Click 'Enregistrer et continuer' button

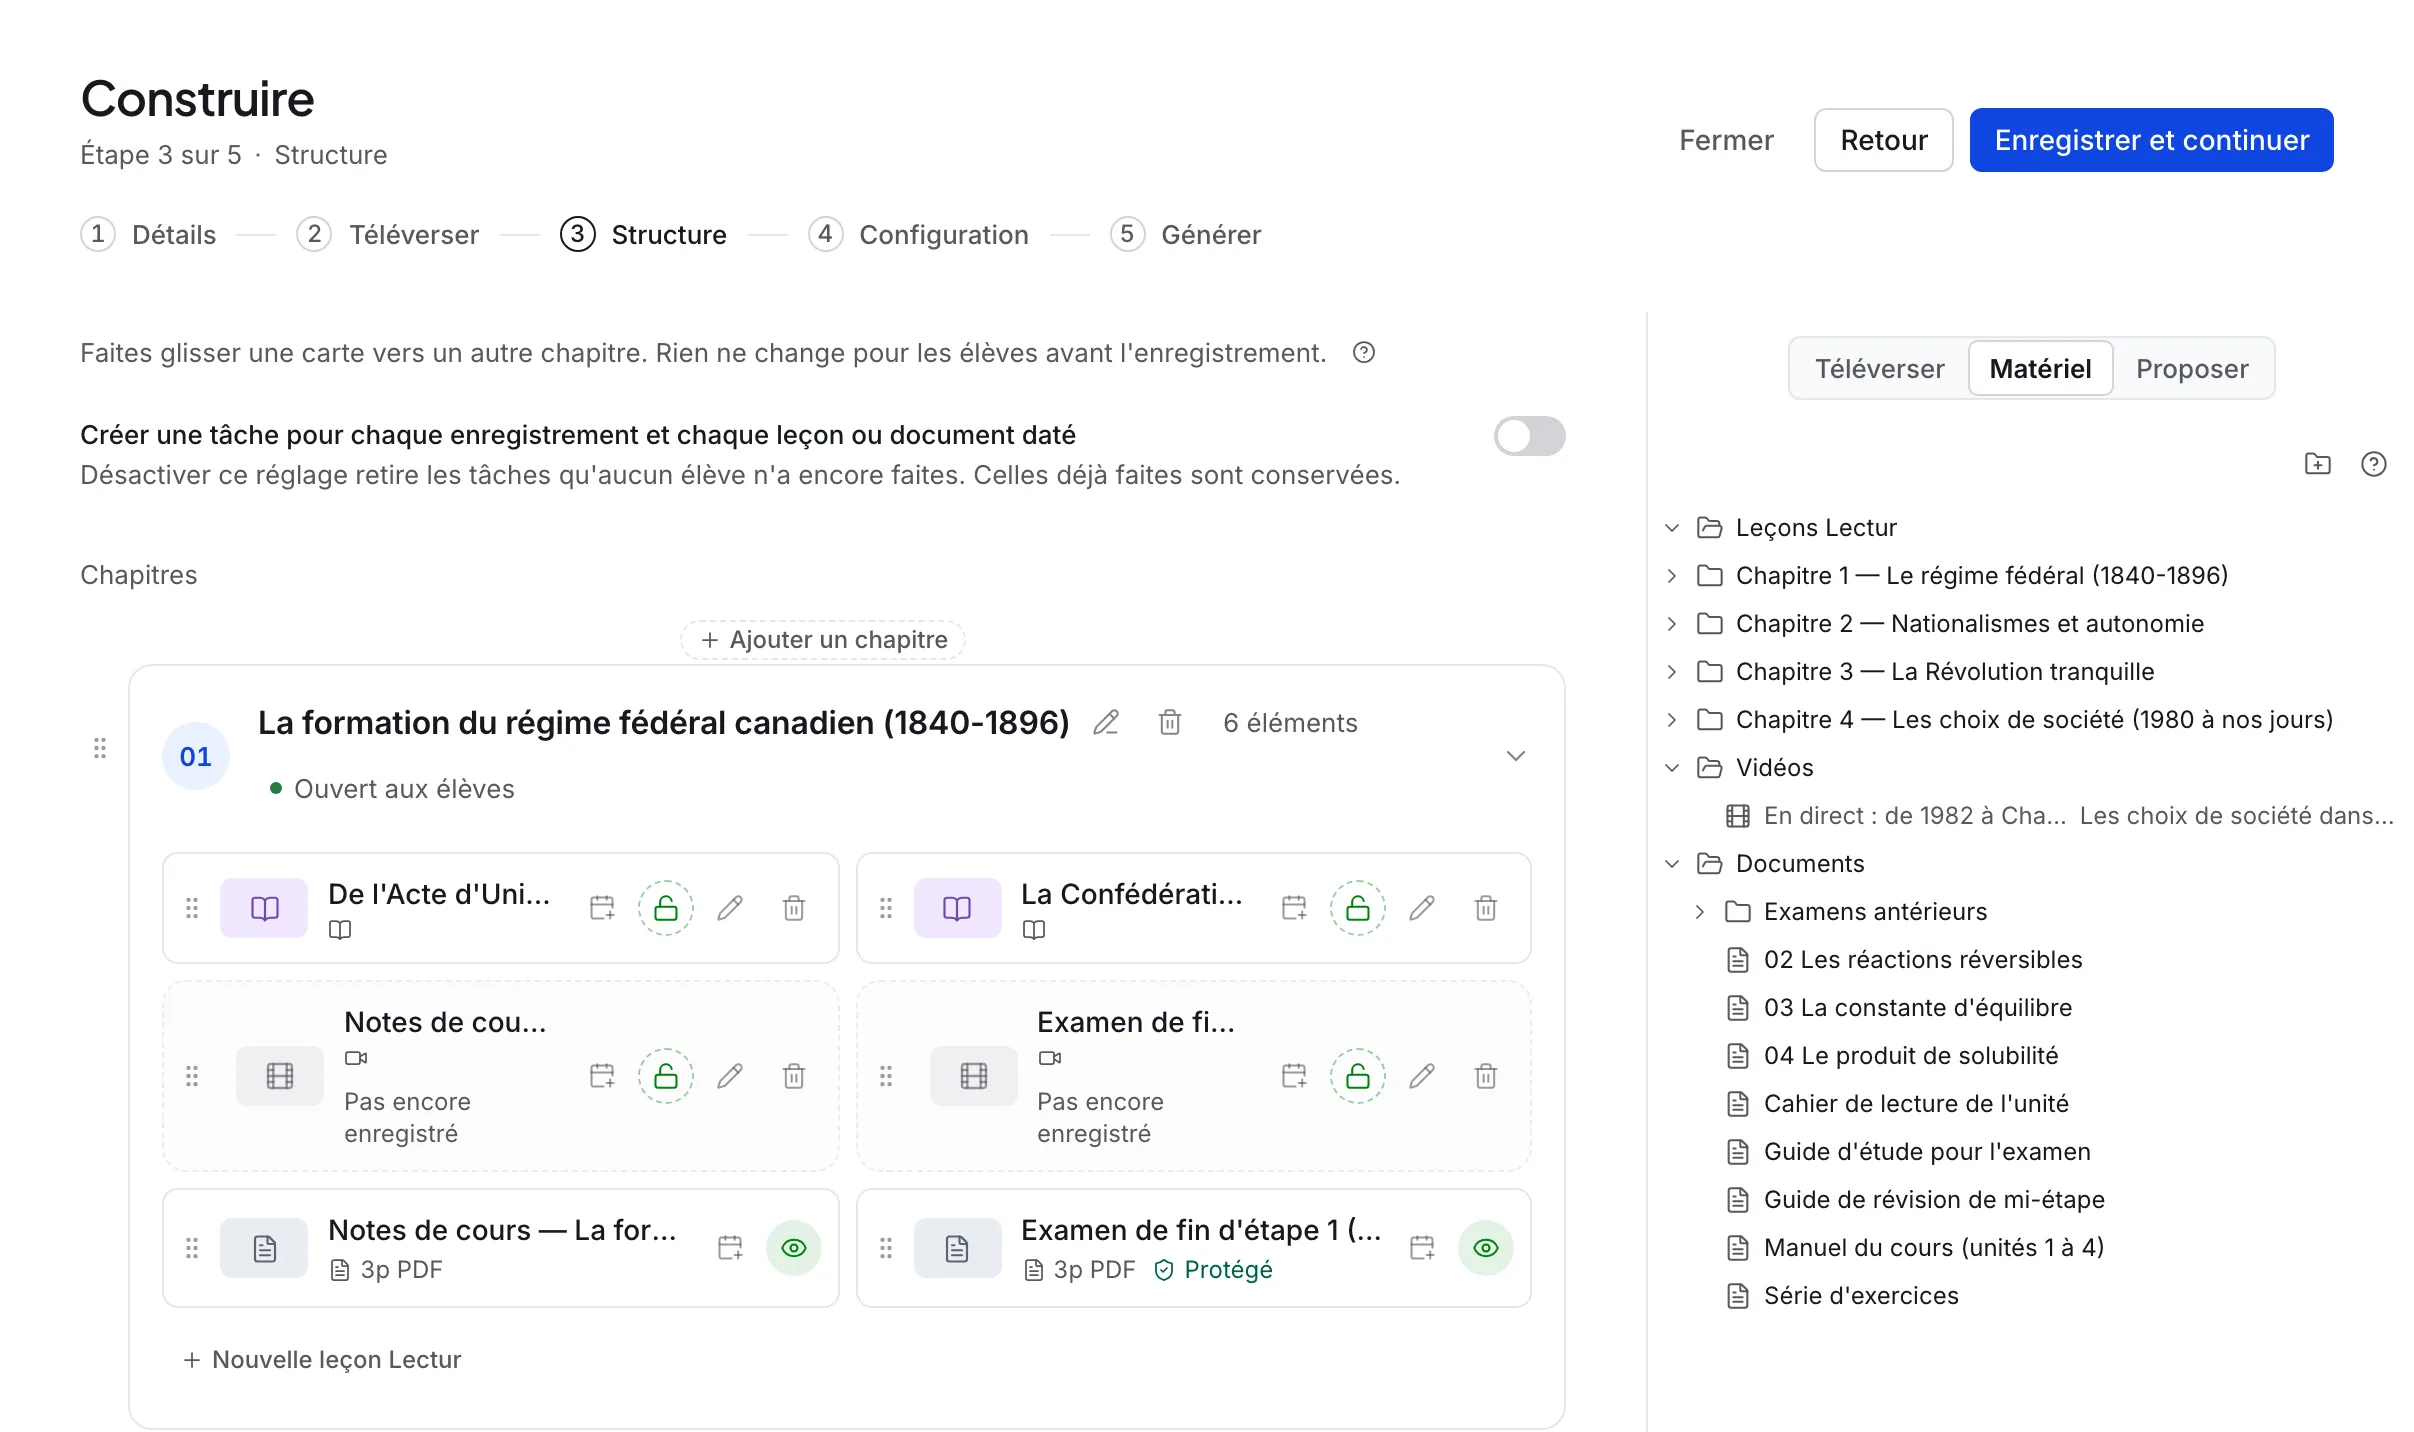pos(2152,140)
